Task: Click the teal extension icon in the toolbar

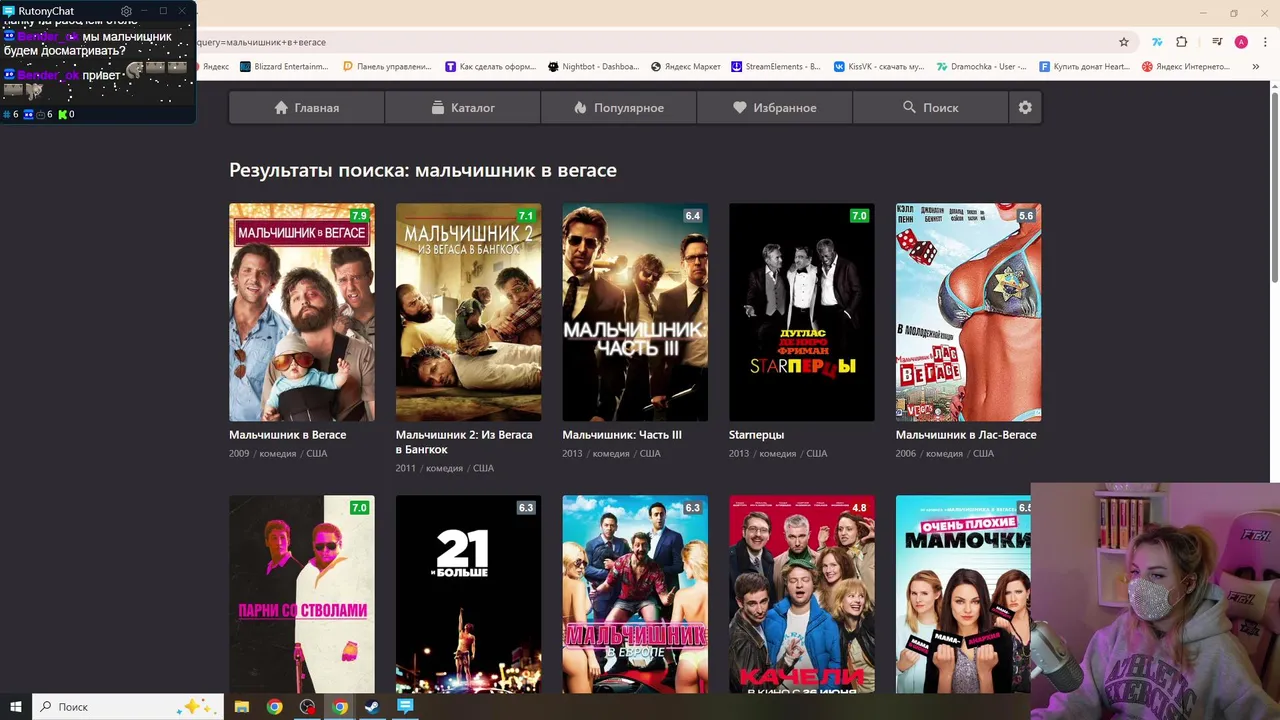Action: click(1157, 42)
